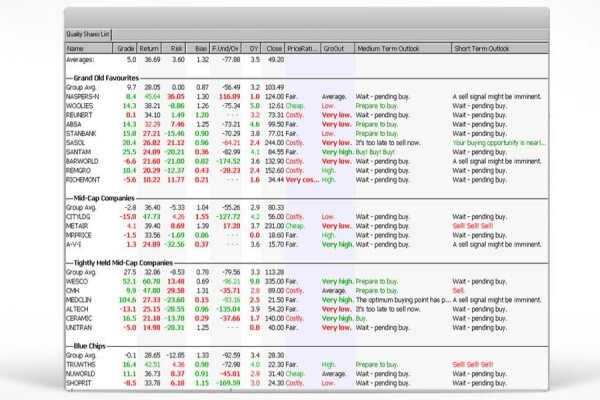Select the SANTAM share row
Viewport: 600px width, 400px height.
306,152
